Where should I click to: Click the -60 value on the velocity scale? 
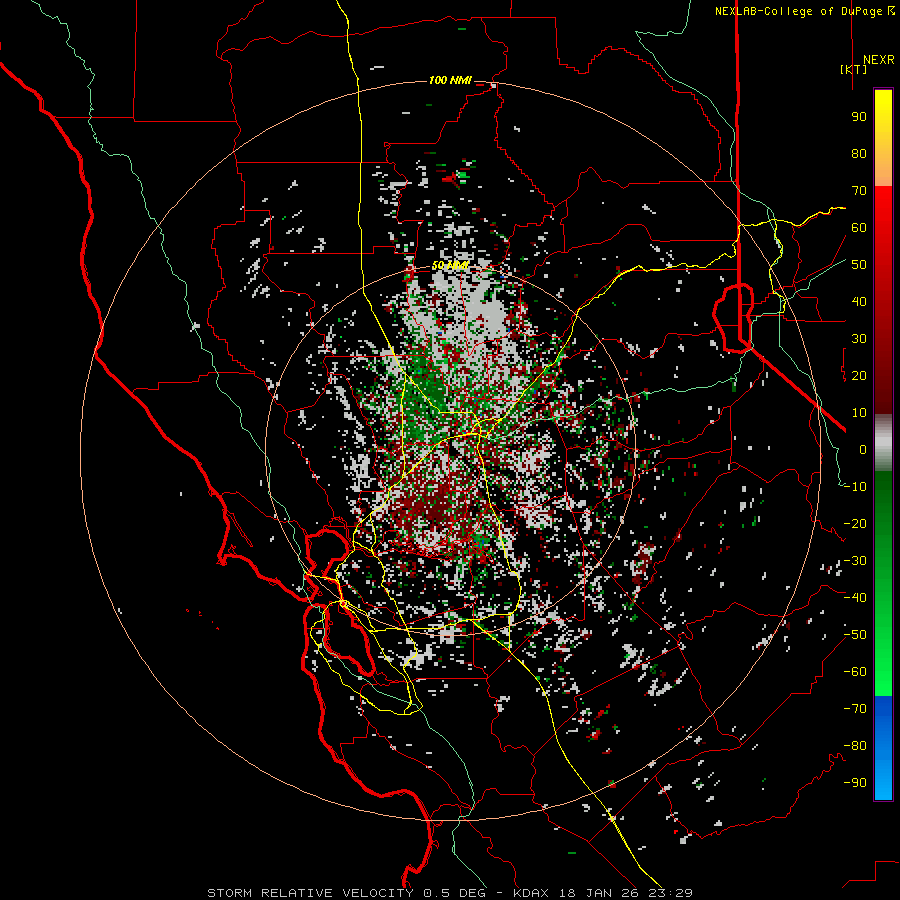[x=855, y=672]
